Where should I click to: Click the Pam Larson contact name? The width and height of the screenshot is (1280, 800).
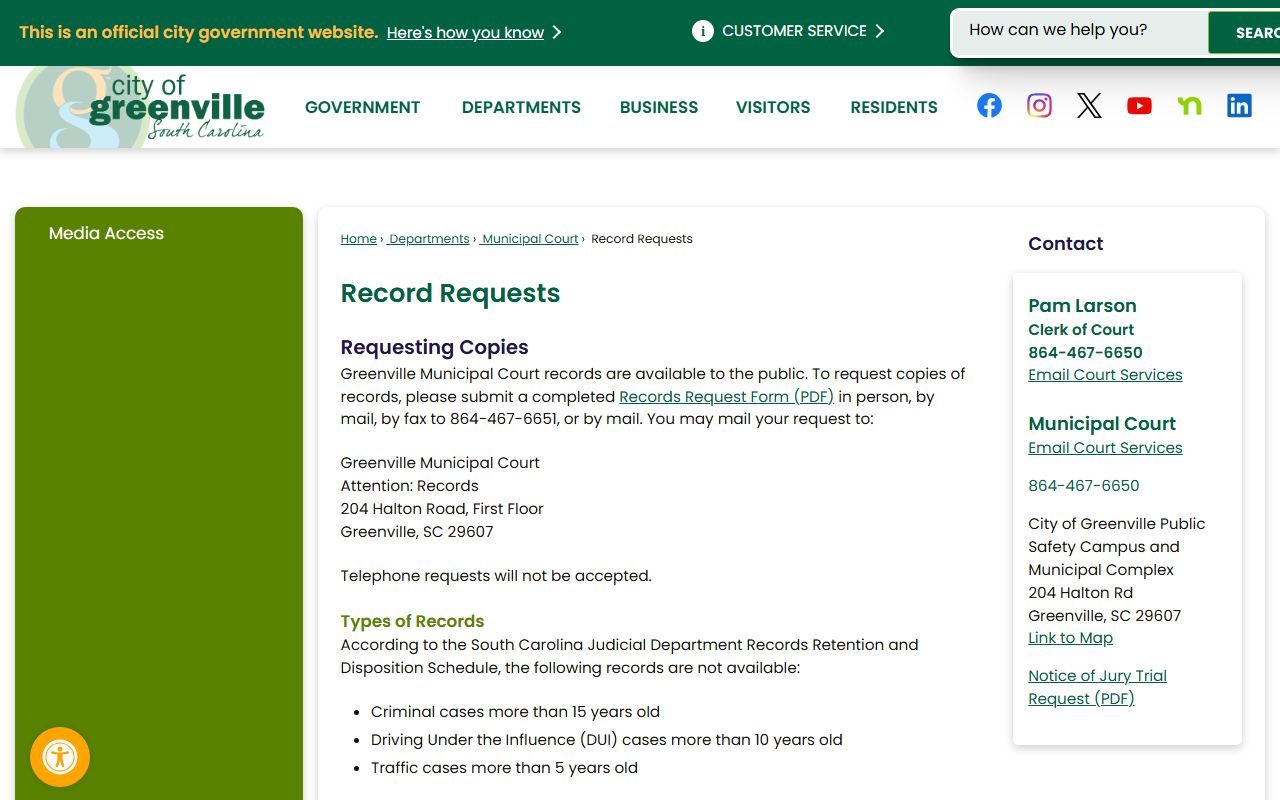[x=1082, y=306]
